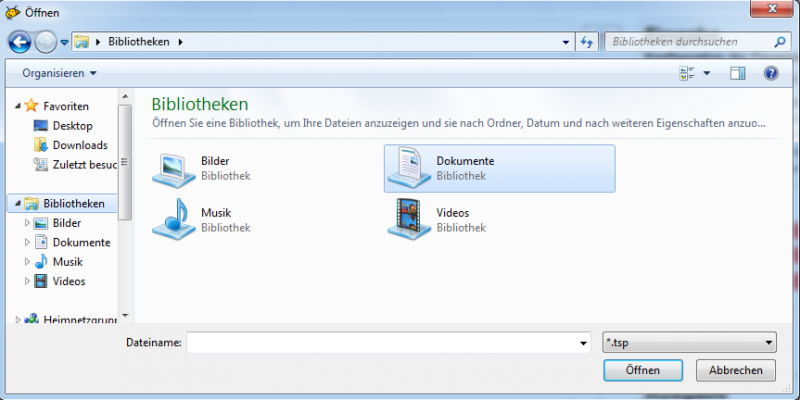Viewport: 800px width, 400px height.
Task: Select Downloads in the Favoriten list
Action: tap(80, 145)
